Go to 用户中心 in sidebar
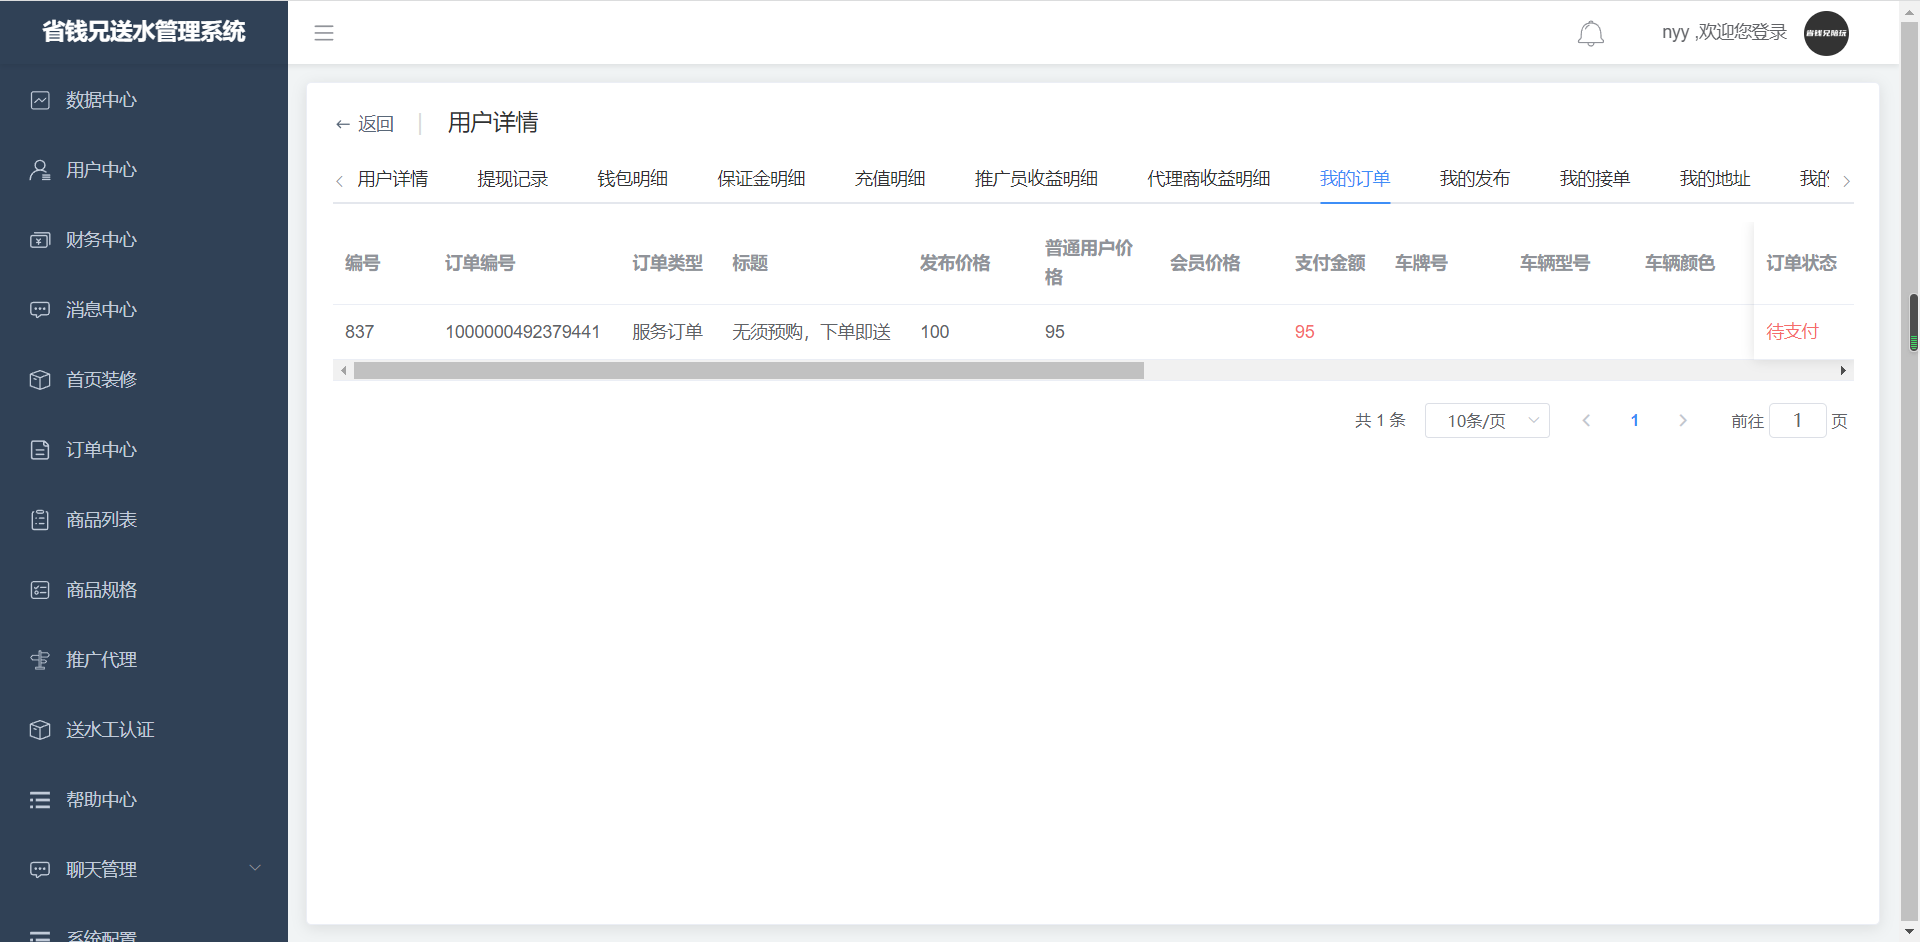 pyautogui.click(x=101, y=170)
